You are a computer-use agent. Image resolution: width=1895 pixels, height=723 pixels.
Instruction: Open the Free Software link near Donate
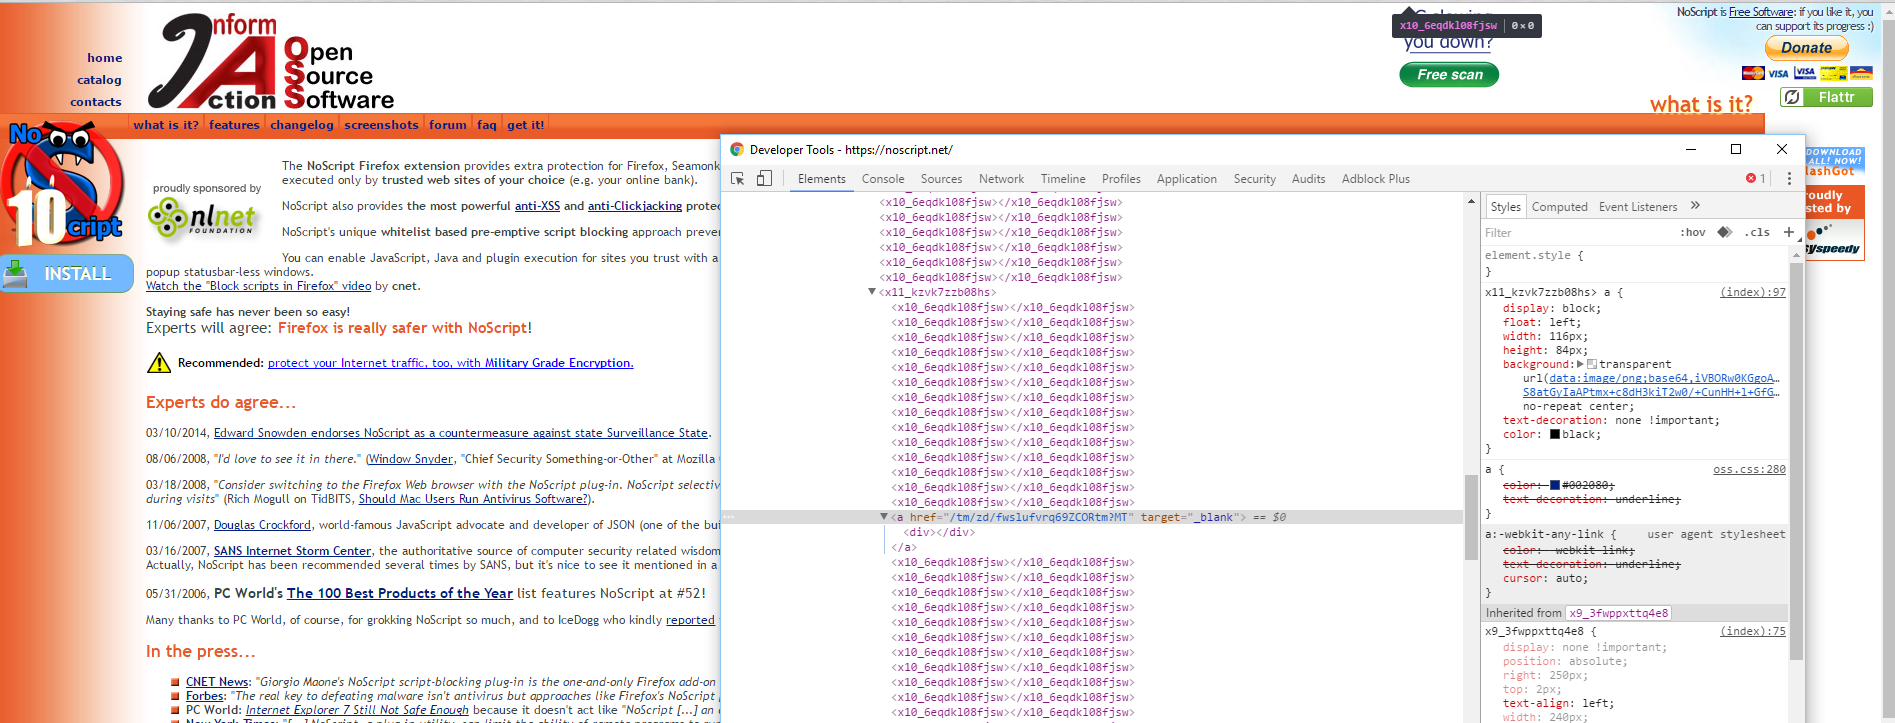[x=1761, y=12]
